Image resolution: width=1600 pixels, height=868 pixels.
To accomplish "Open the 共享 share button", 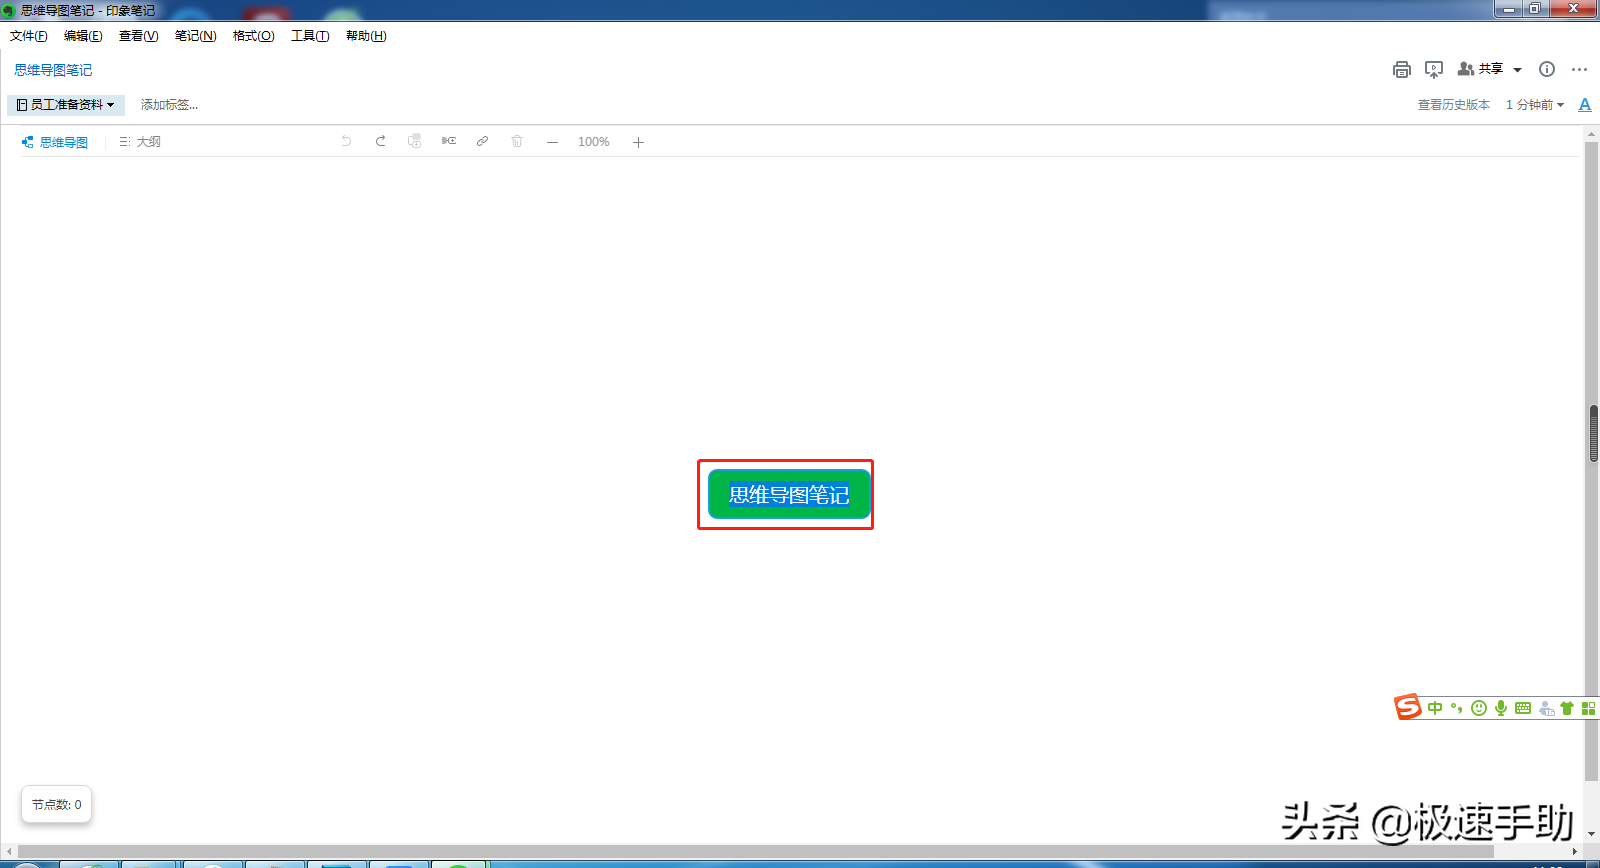I will tap(1481, 69).
